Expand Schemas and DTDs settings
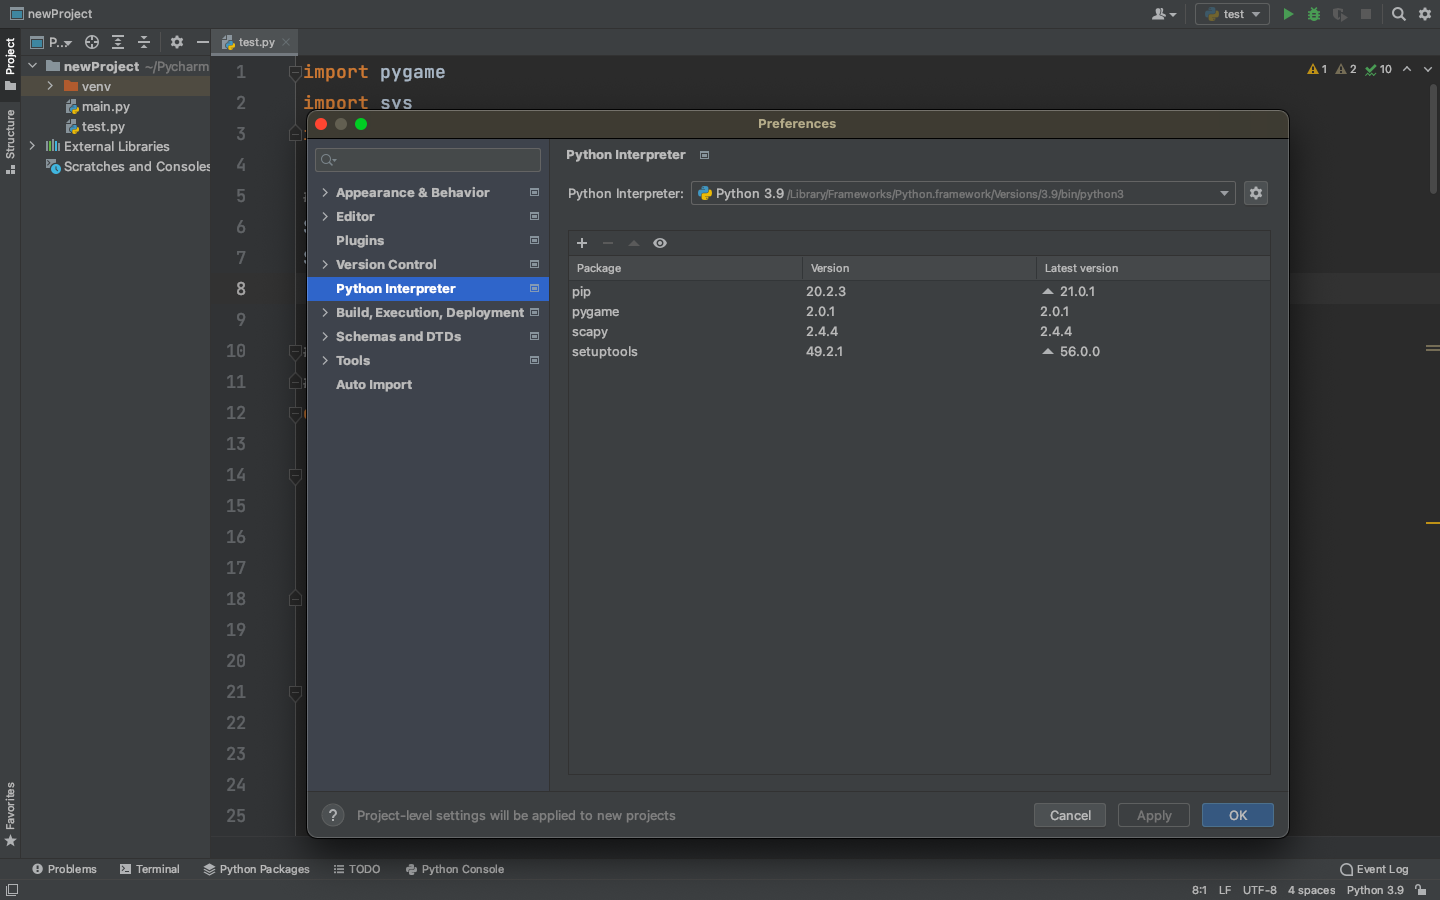 [325, 336]
